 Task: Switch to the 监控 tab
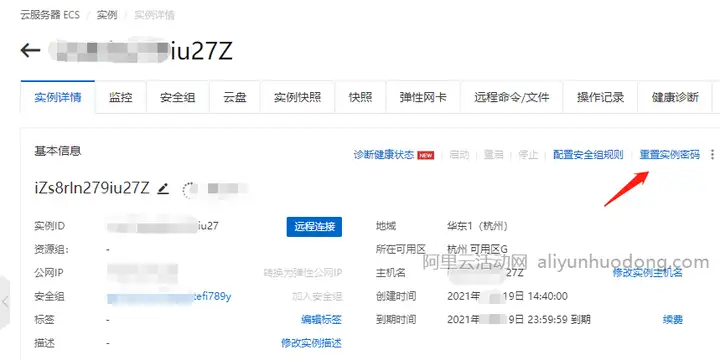click(121, 97)
